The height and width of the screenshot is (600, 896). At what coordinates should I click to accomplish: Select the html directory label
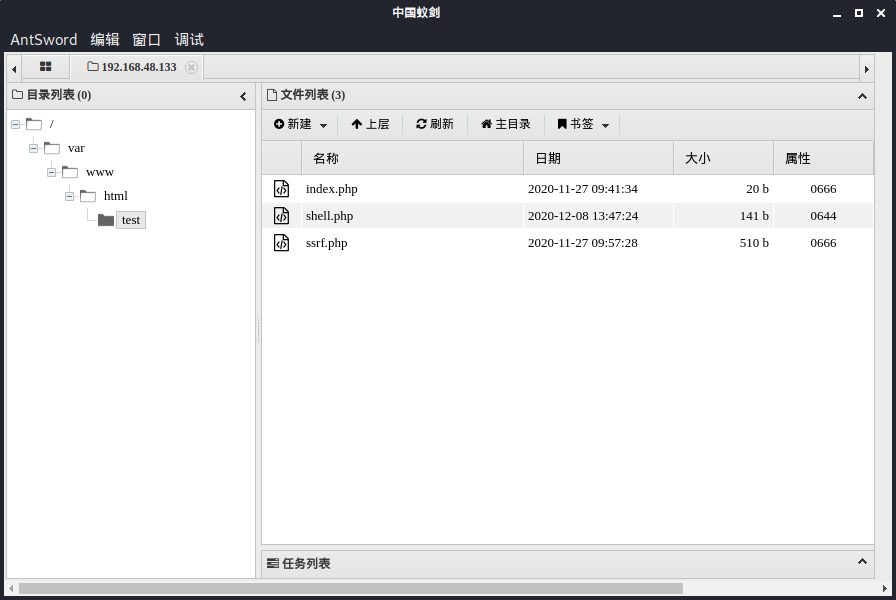pos(115,196)
